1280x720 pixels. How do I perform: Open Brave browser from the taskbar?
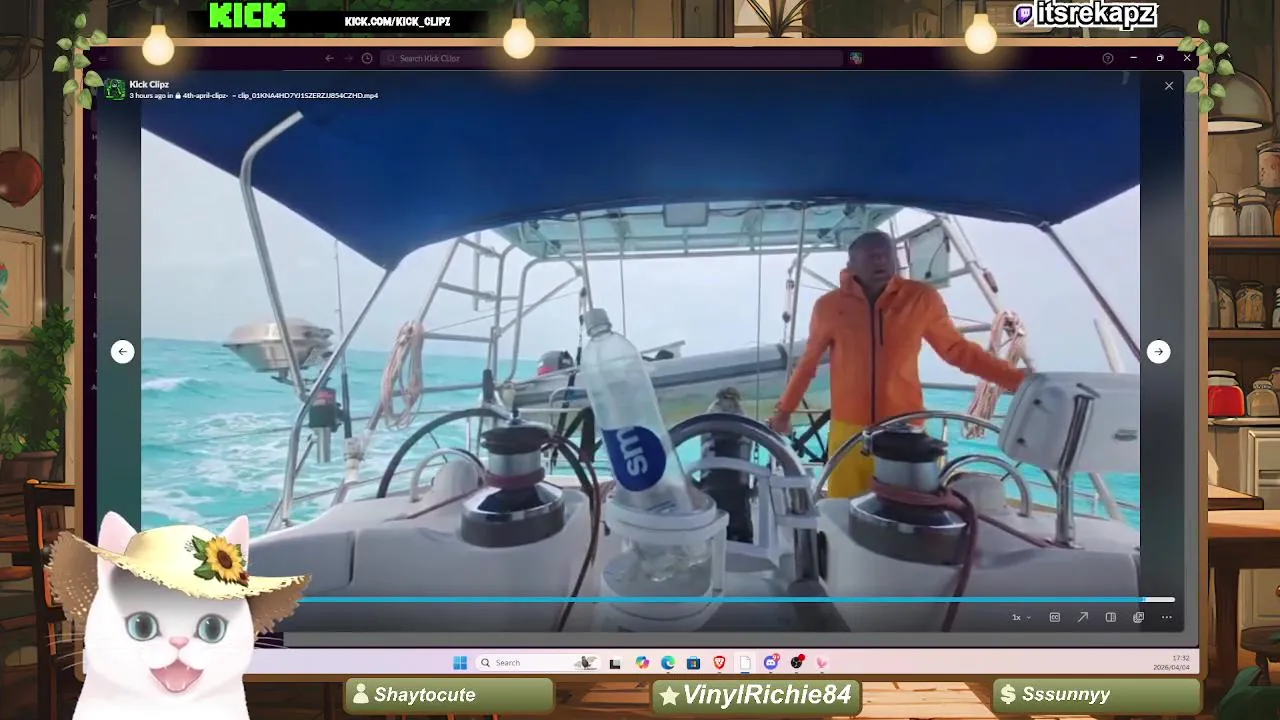719,663
